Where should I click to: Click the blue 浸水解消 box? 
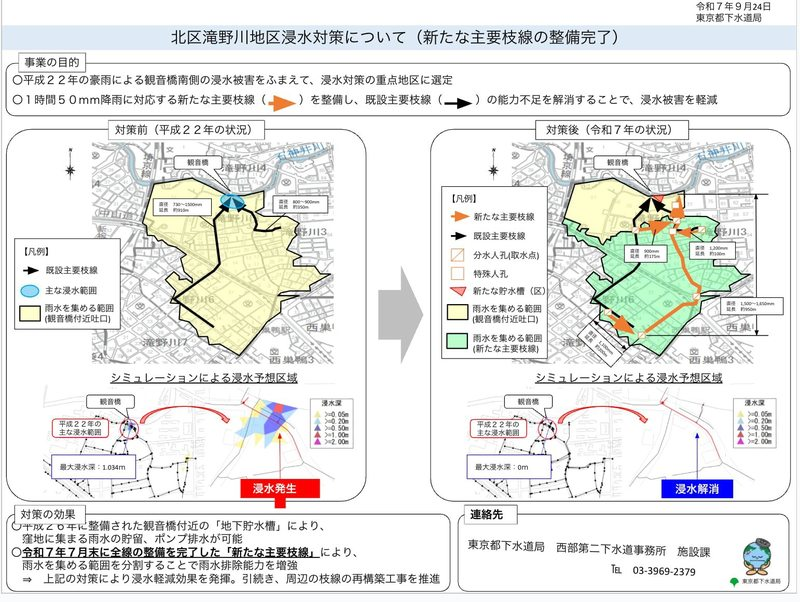697,489
